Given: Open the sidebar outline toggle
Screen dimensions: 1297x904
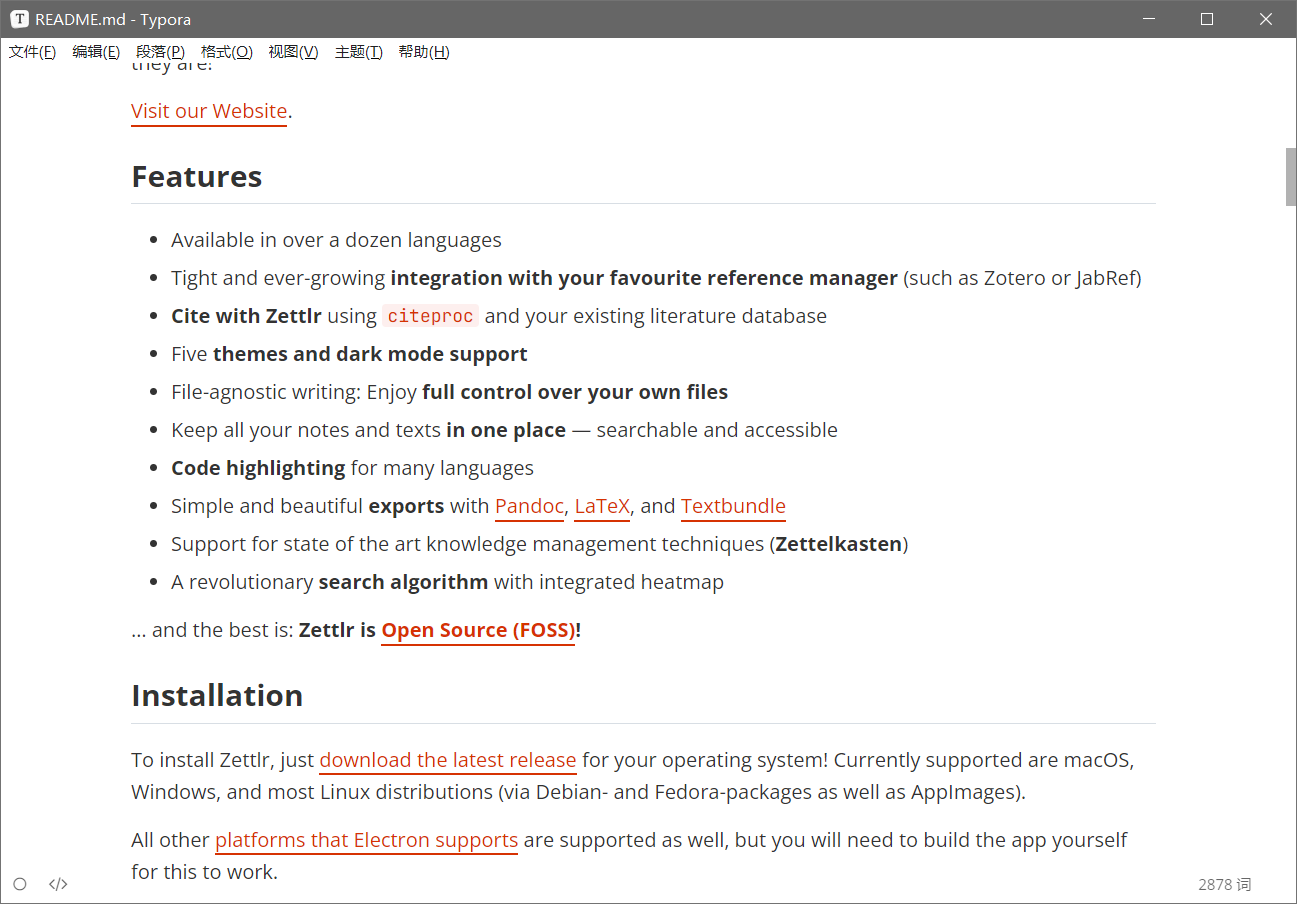Looking at the screenshot, I should [x=21, y=884].
